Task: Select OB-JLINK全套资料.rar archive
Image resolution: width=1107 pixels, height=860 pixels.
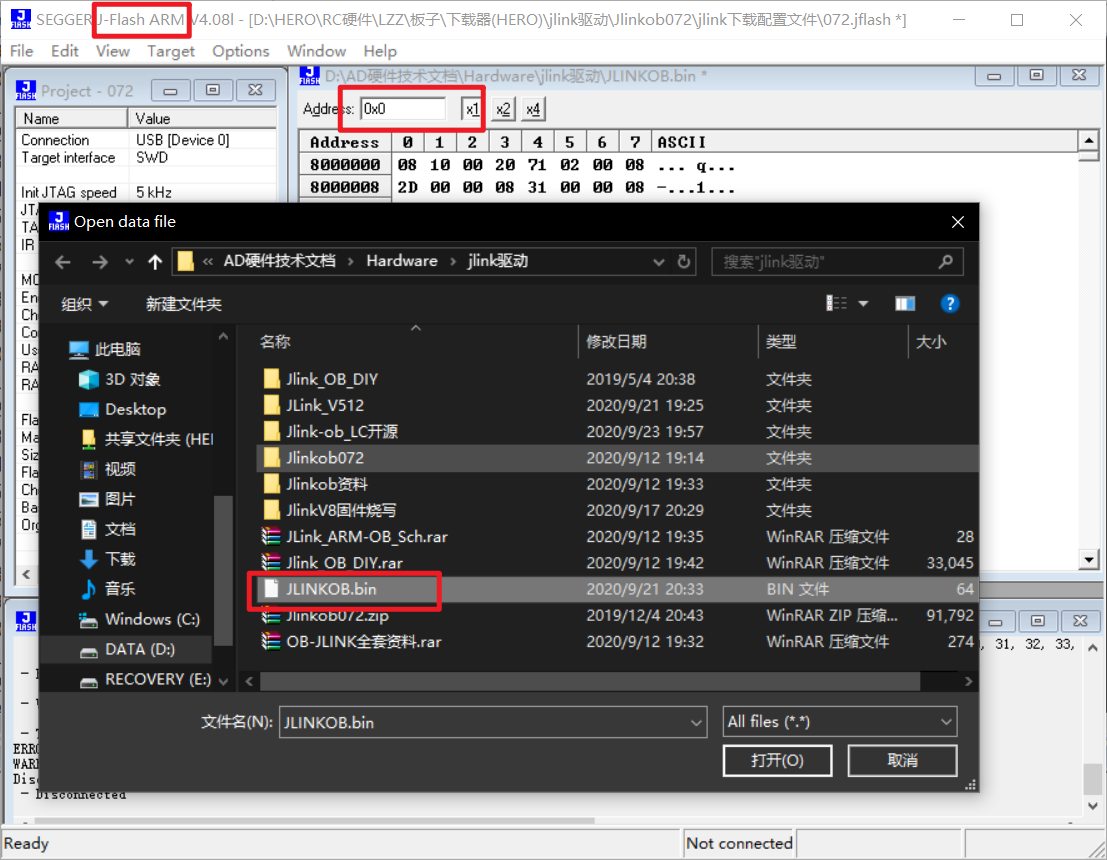Action: tap(617, 641)
